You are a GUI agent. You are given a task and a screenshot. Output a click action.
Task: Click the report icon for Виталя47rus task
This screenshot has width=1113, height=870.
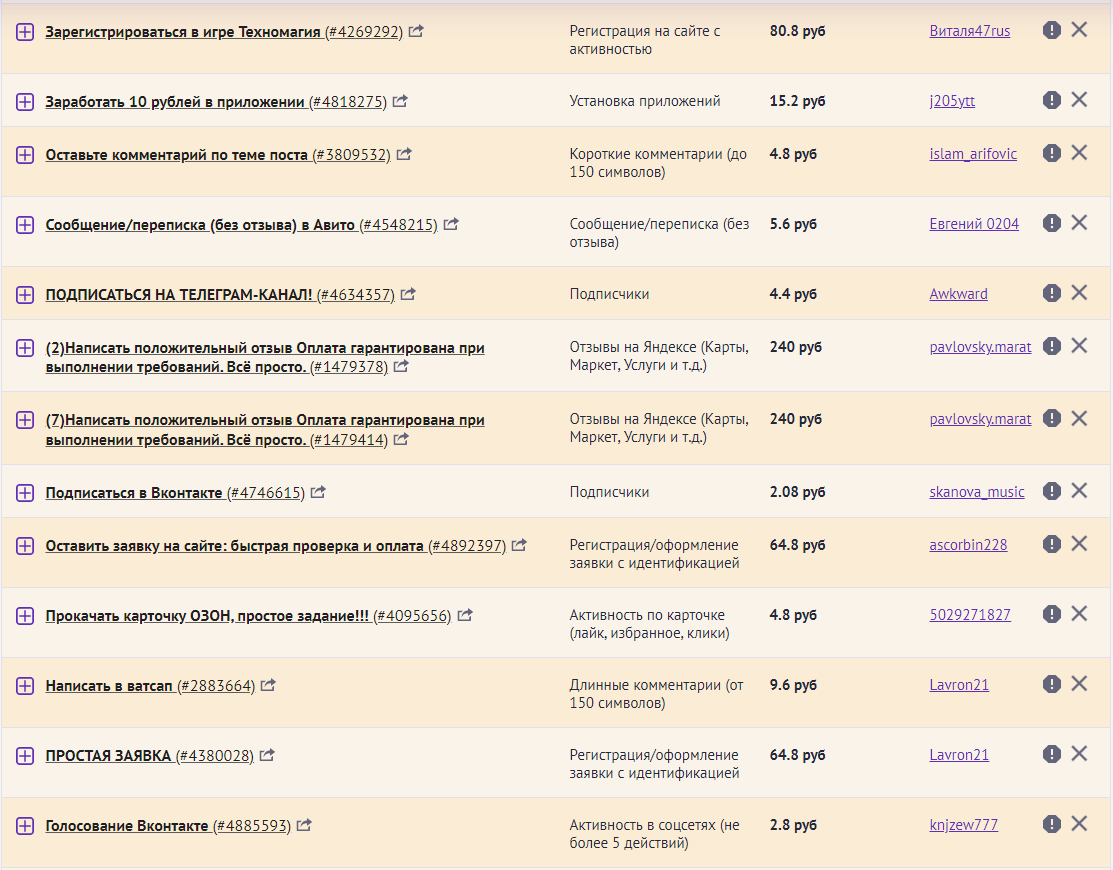1051,30
